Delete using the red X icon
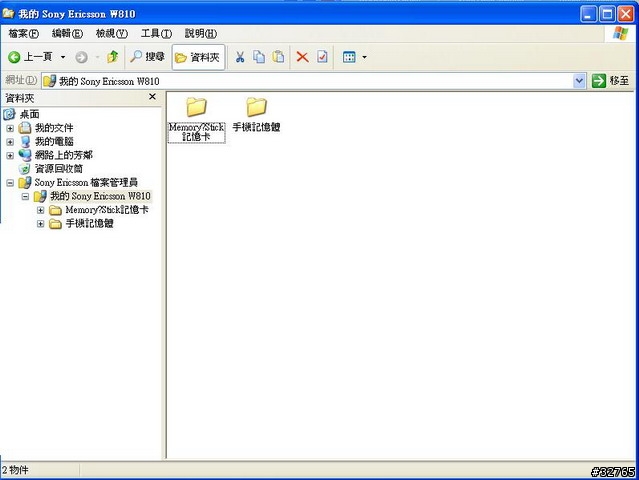Viewport: 639px width, 480px height. click(302, 57)
